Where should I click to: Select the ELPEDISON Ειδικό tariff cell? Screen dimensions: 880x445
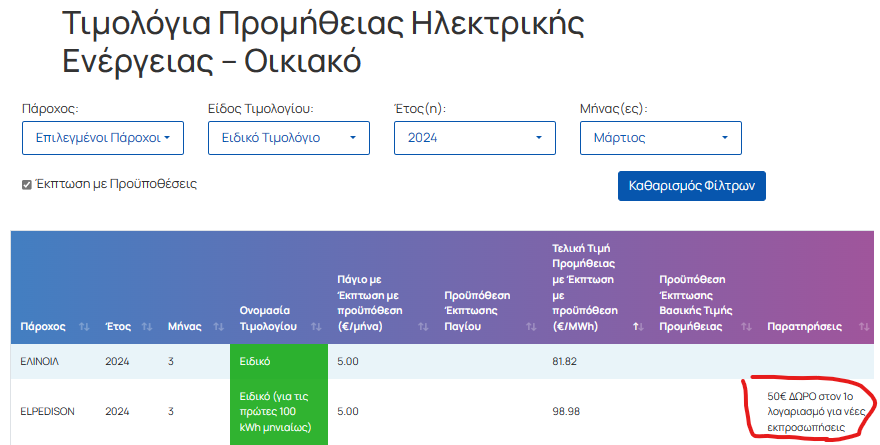279,412
